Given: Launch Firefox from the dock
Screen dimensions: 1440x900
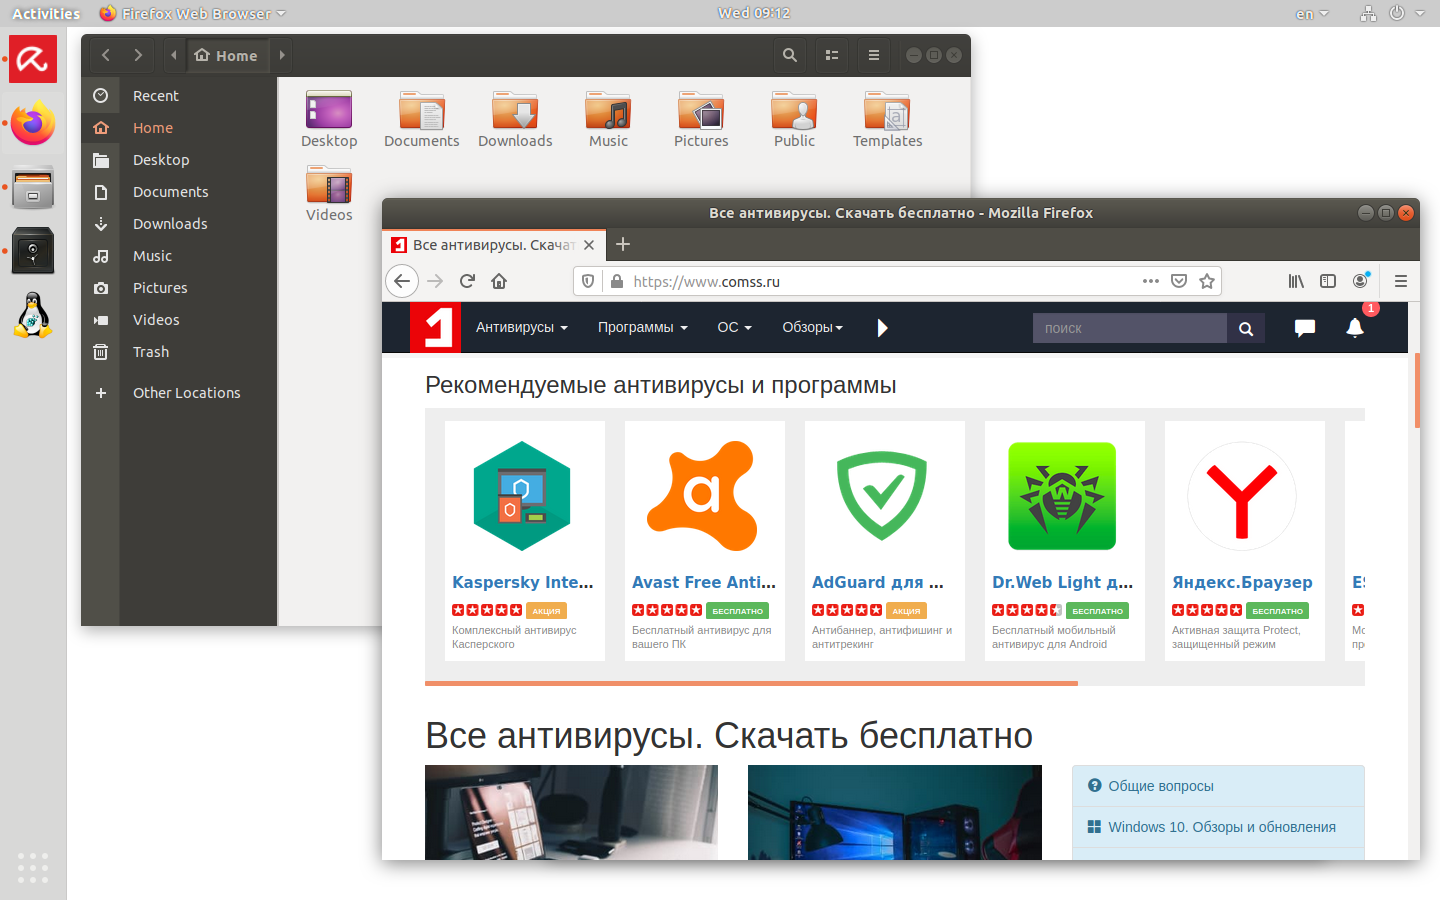Looking at the screenshot, I should [x=33, y=123].
